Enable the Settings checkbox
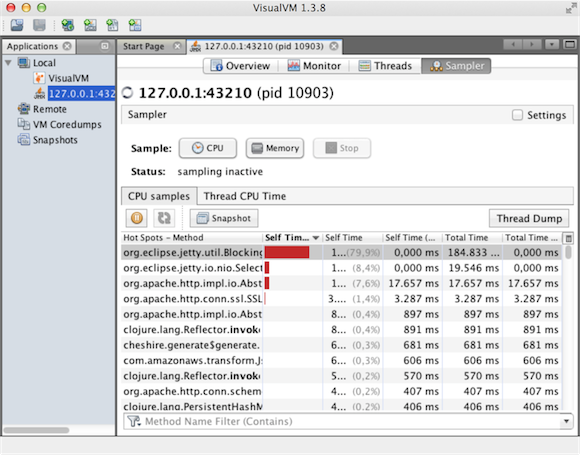The image size is (580, 455). 517,115
